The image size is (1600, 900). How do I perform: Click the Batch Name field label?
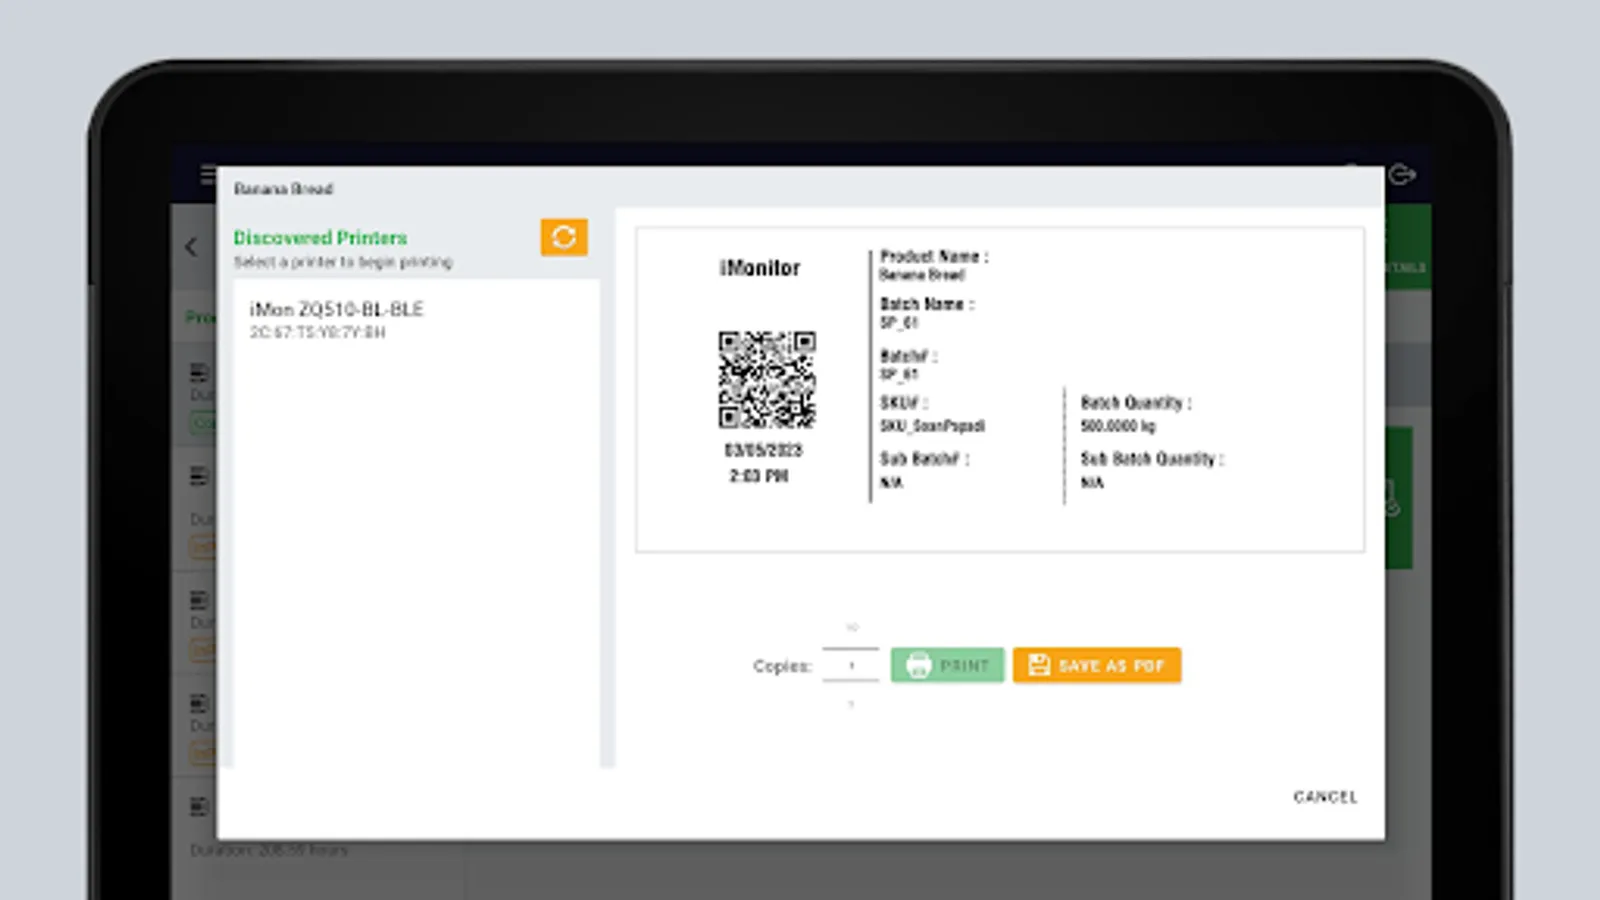pos(927,304)
